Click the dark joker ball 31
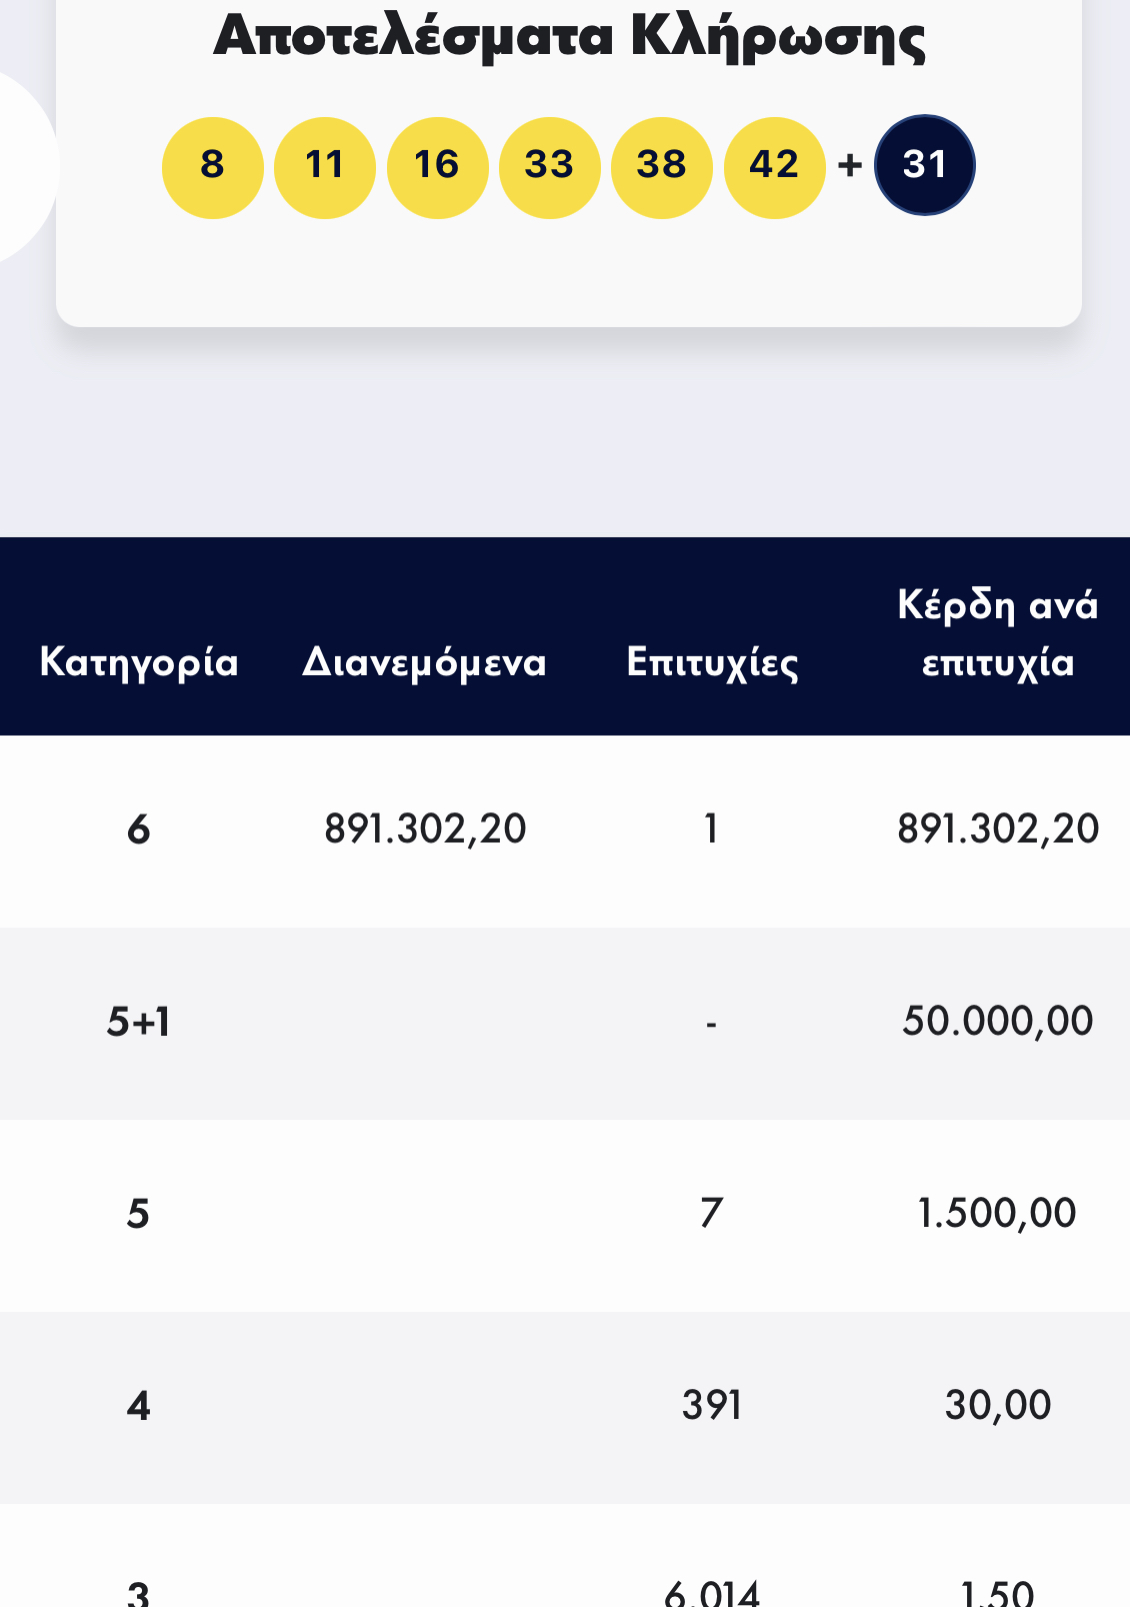 coord(925,165)
